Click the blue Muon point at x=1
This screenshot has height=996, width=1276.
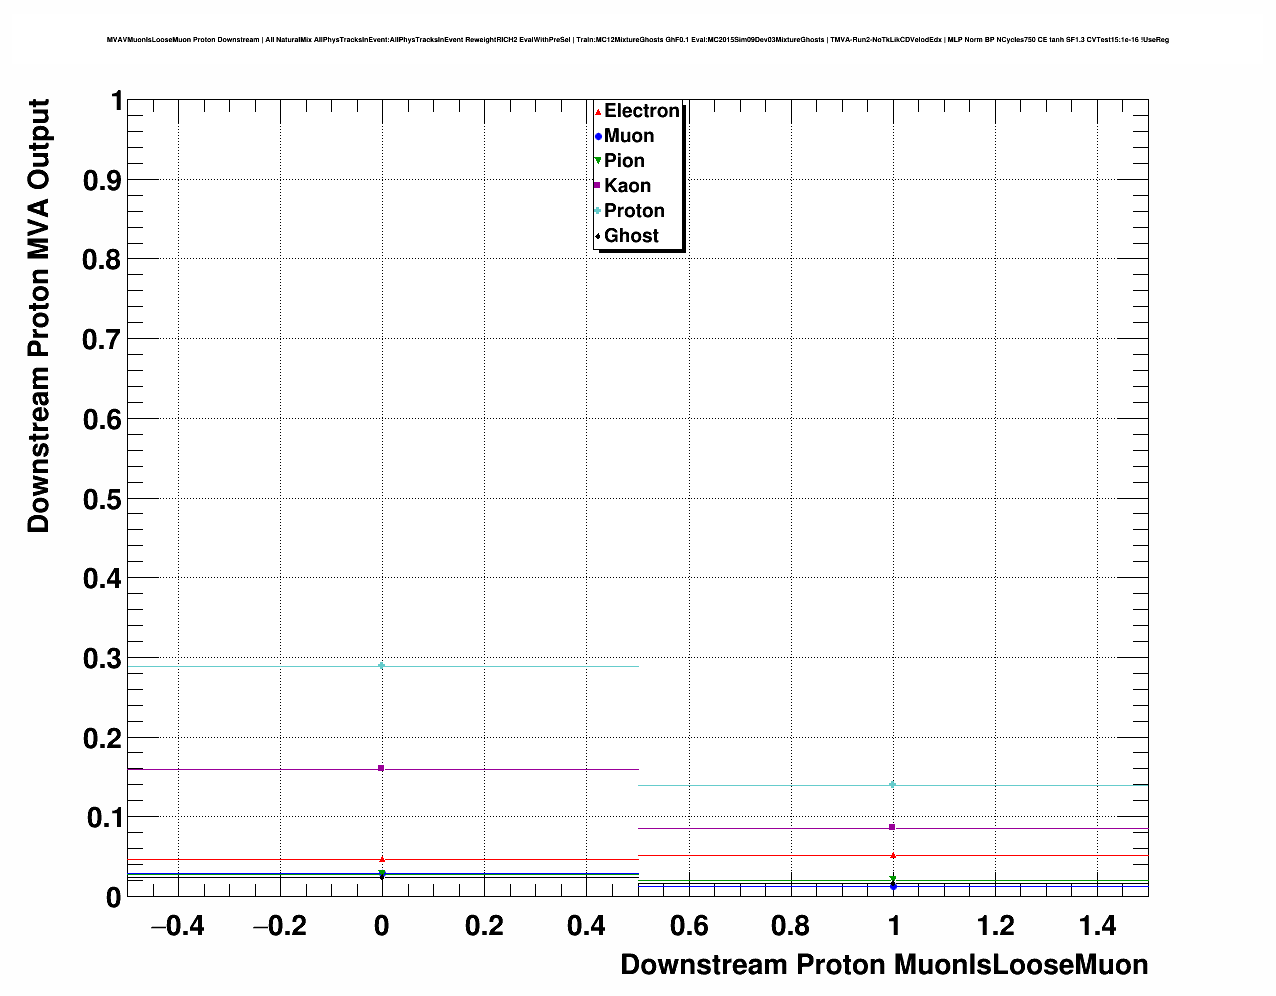tap(893, 886)
